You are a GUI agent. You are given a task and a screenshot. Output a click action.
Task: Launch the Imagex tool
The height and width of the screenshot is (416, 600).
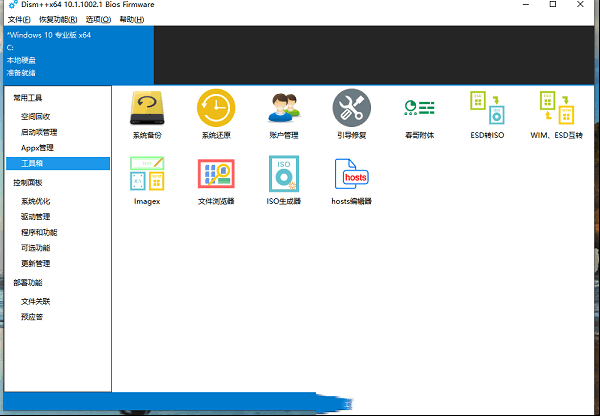click(147, 180)
